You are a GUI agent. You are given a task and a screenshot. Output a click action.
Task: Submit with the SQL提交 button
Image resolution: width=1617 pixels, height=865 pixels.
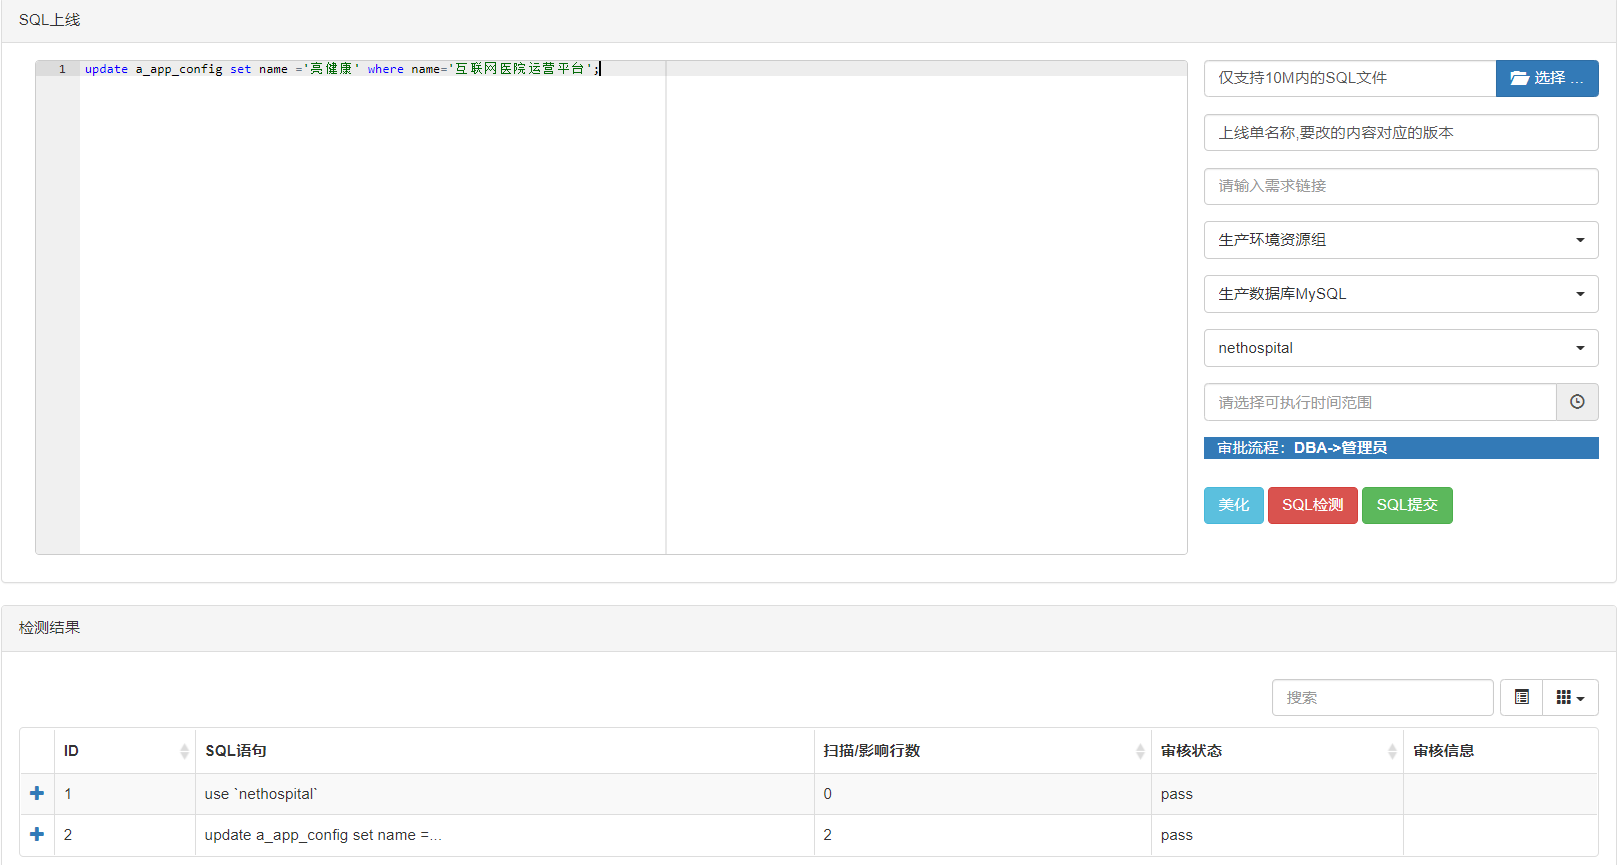pos(1406,505)
